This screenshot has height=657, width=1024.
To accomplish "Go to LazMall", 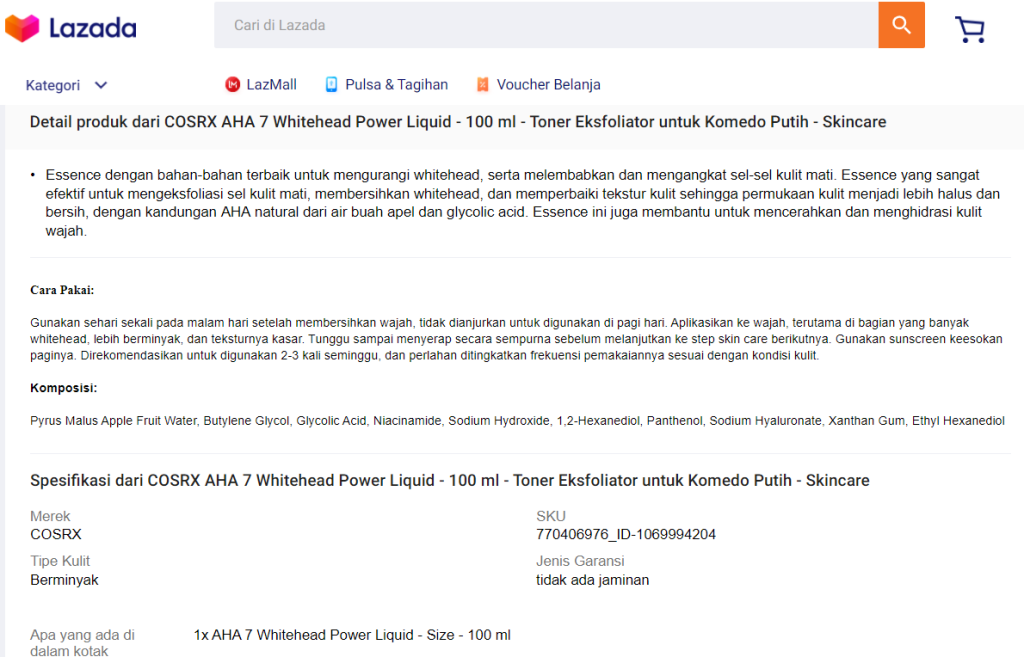I will 272,85.
